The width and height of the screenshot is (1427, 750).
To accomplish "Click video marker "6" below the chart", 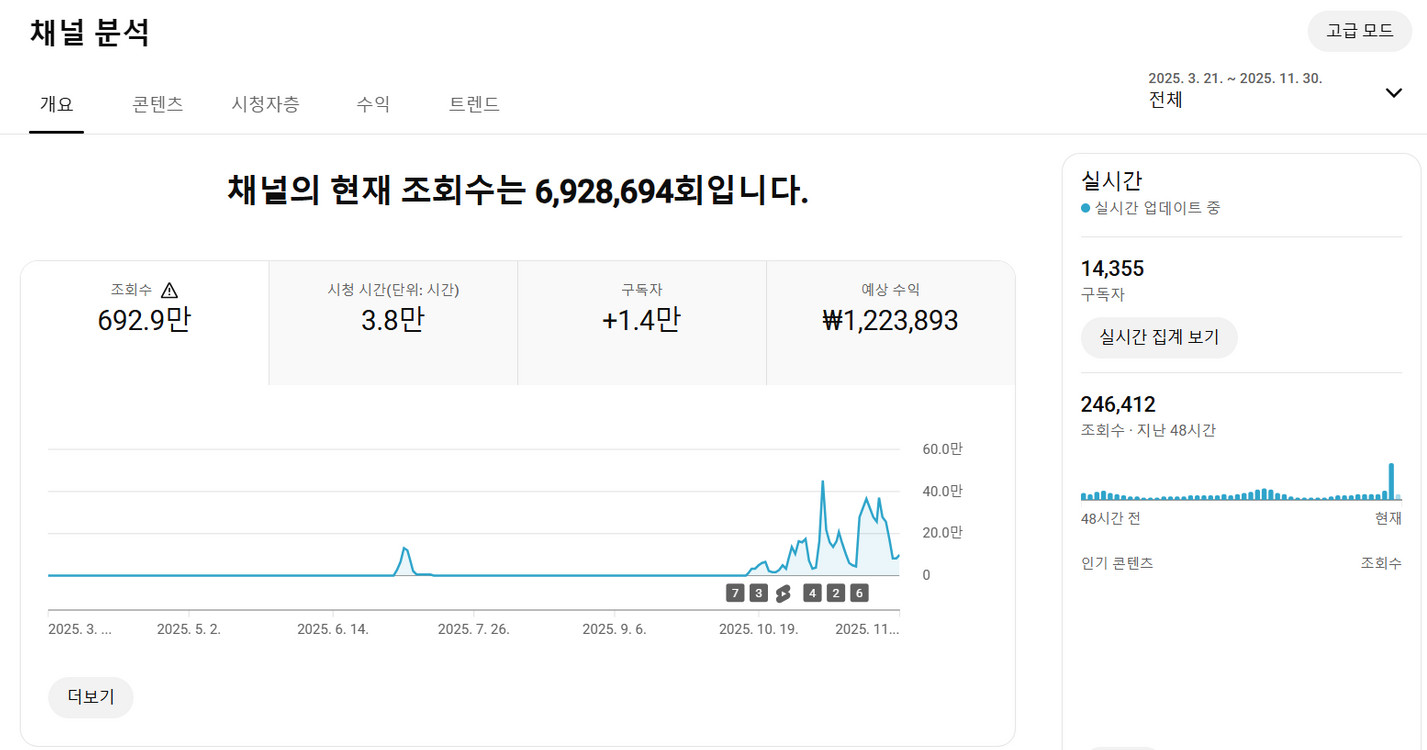I will (x=860, y=592).
